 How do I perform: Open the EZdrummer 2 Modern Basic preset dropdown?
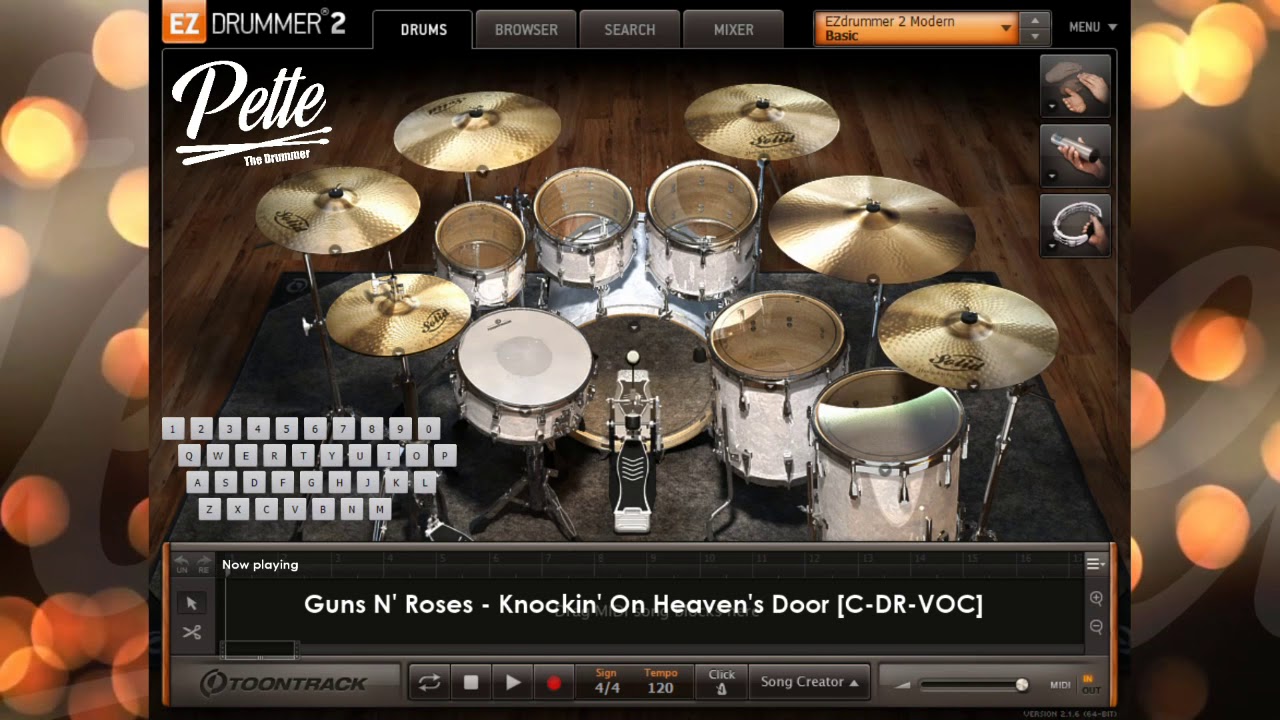click(916, 29)
